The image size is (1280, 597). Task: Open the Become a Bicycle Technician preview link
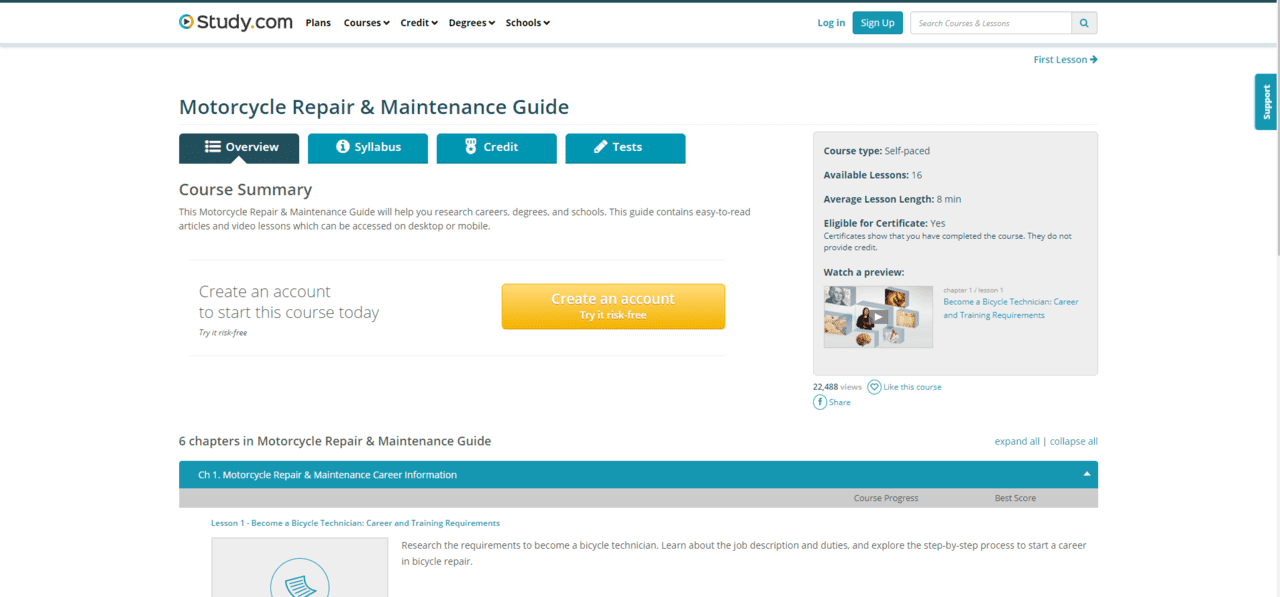click(1011, 308)
